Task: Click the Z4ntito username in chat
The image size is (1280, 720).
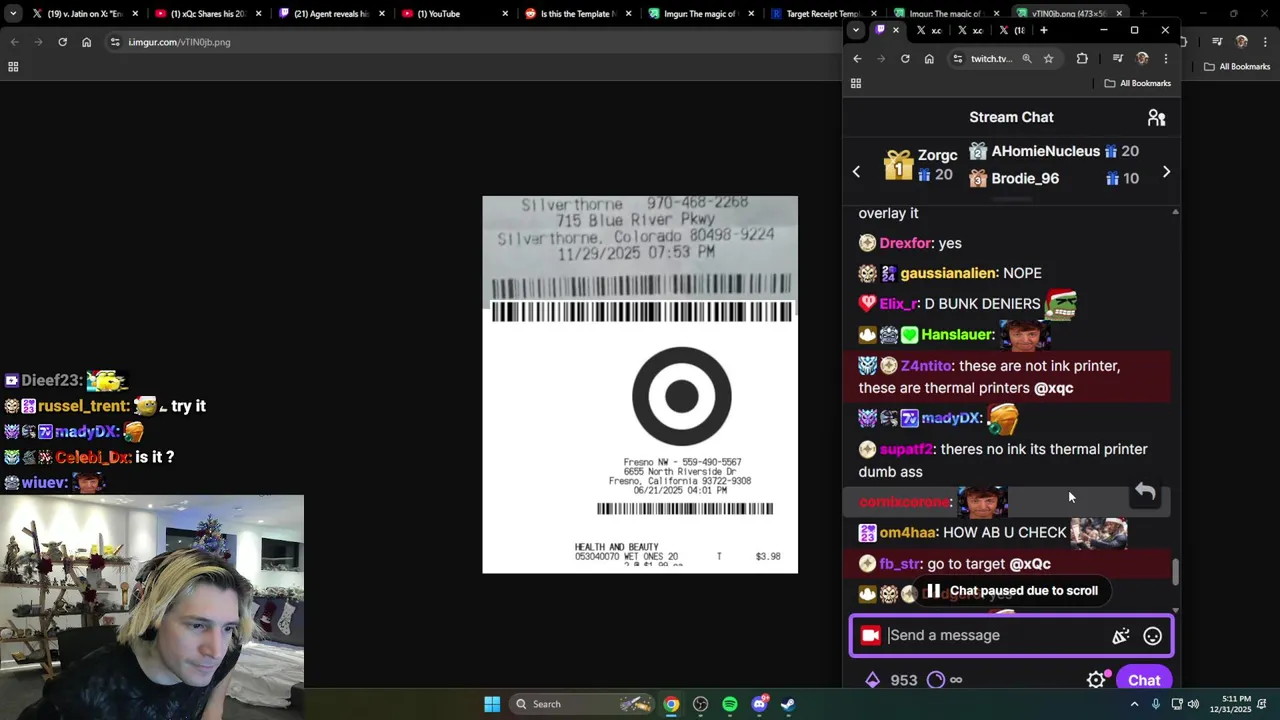Action: [x=926, y=366]
